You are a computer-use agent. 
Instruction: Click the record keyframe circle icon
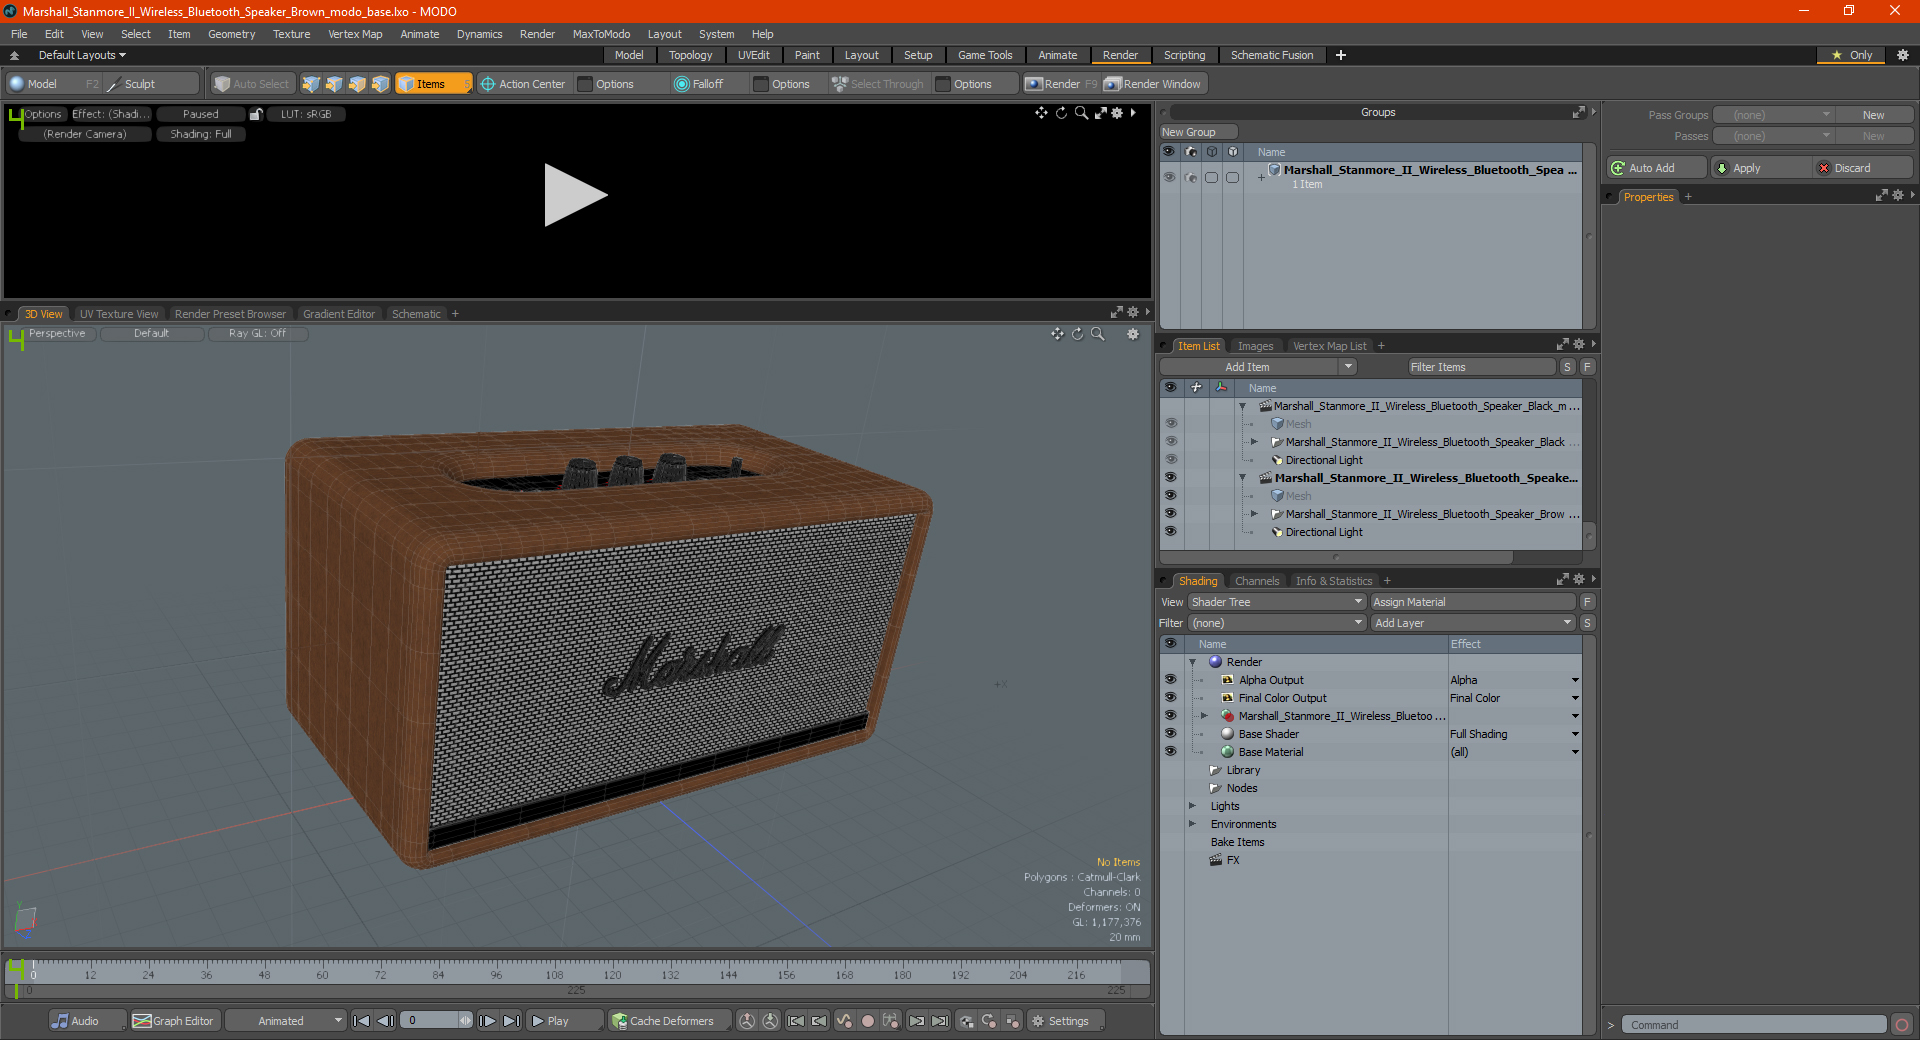(868, 1021)
